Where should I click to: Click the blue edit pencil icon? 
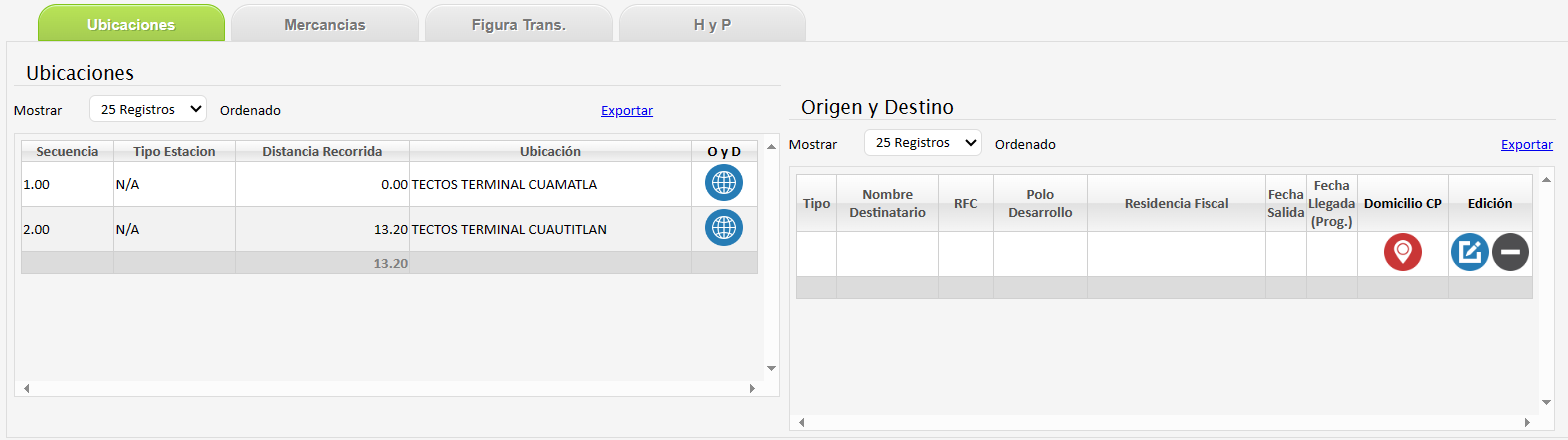[1469, 253]
